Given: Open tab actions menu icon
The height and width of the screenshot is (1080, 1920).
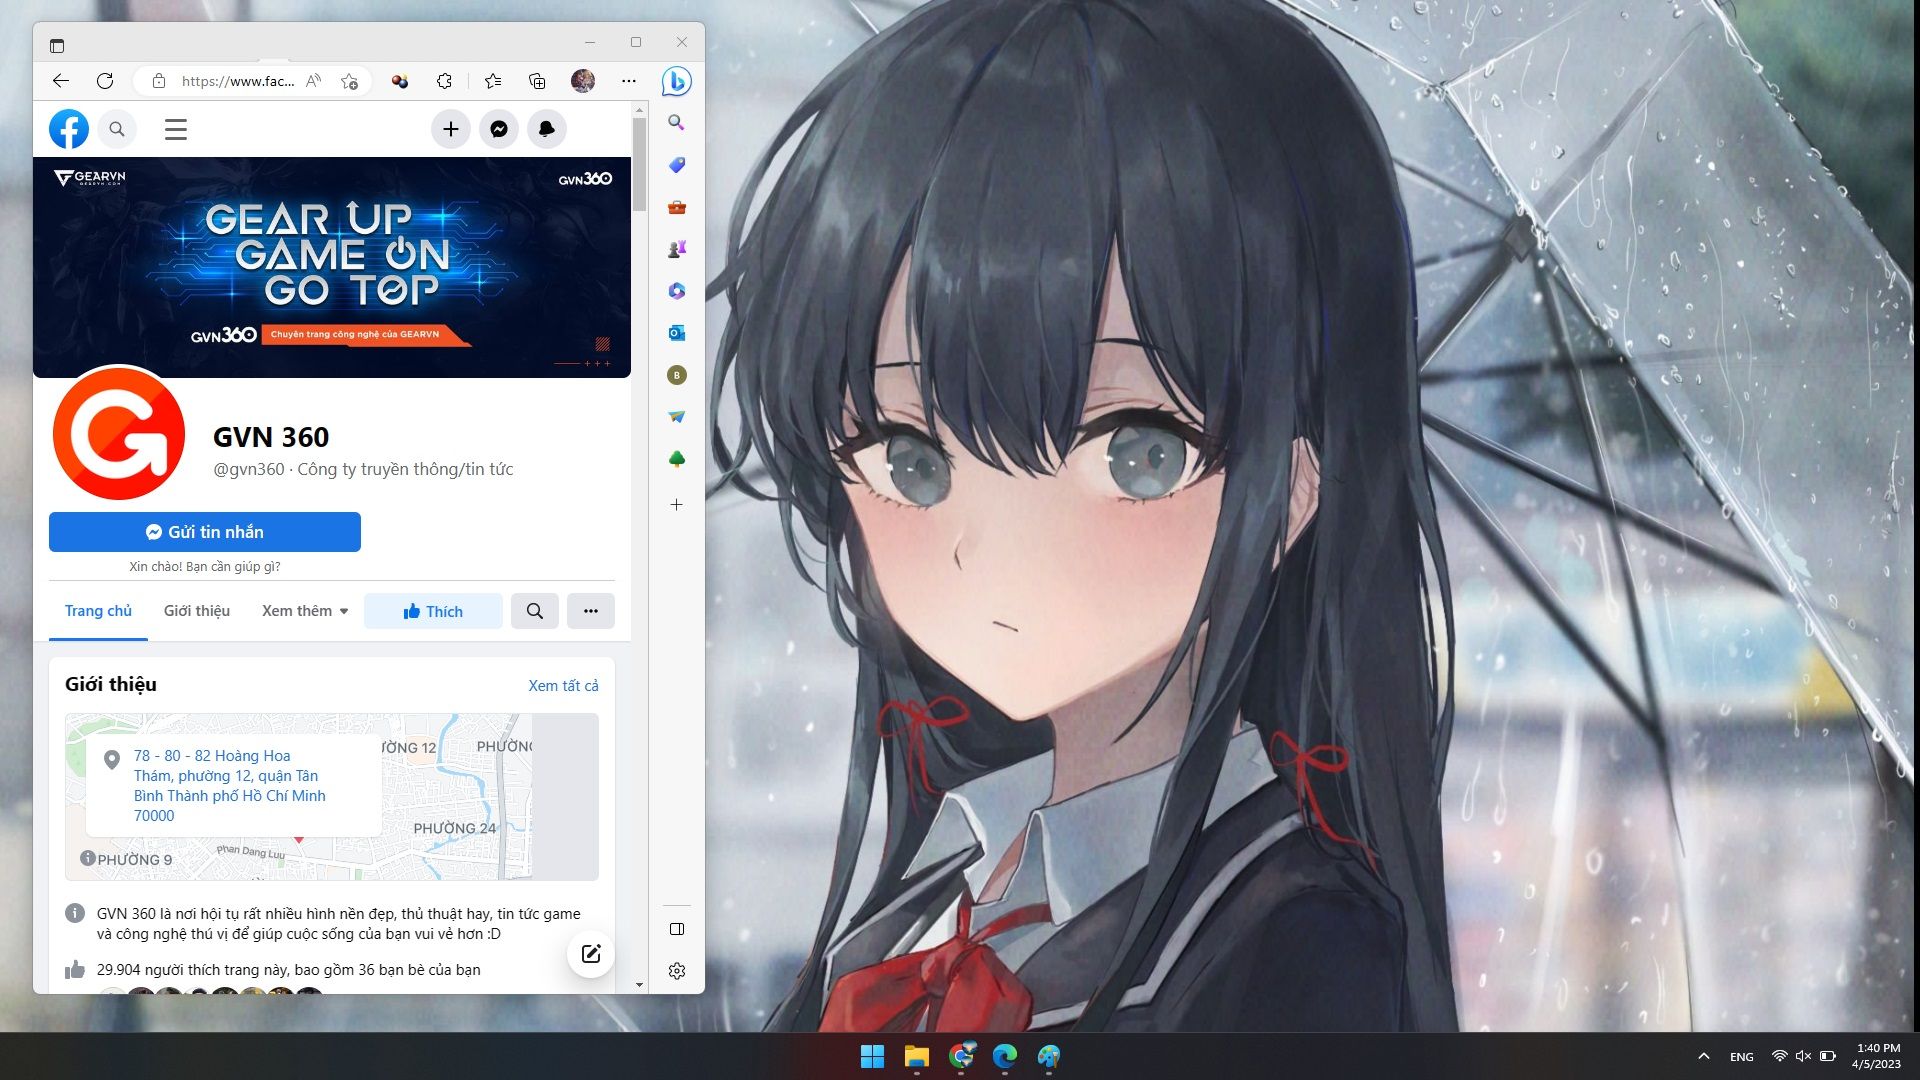Looking at the screenshot, I should click(57, 45).
